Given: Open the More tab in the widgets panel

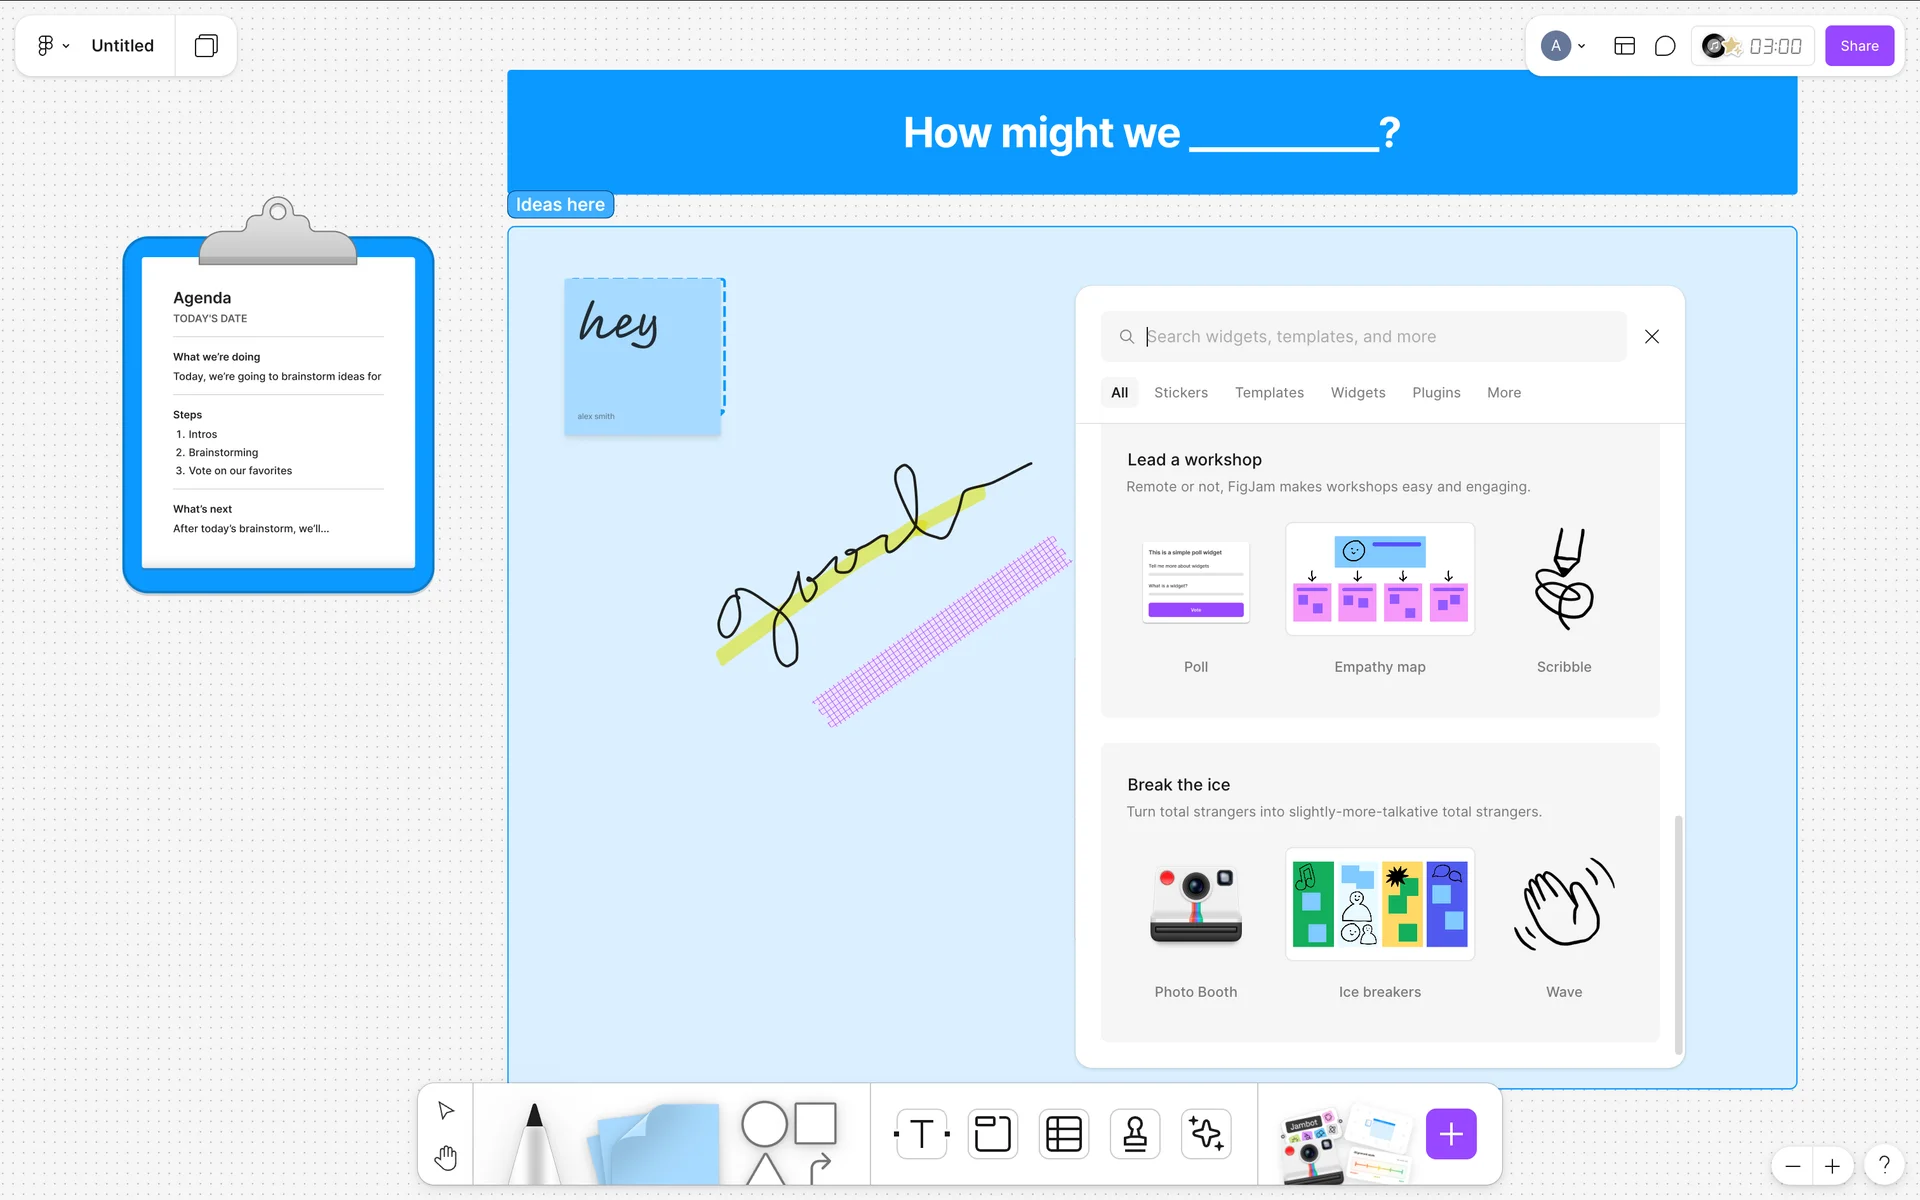Looking at the screenshot, I should click(x=1503, y=393).
